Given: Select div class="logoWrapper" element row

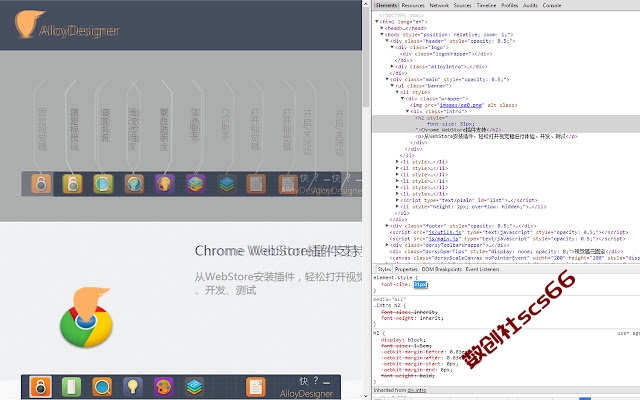Looking at the screenshot, I should (446, 54).
